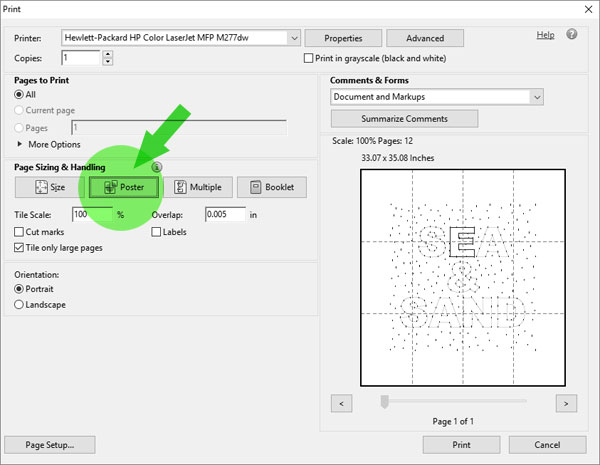Open the Comments & Forms dropdown
600x465 pixels.
[x=537, y=97]
